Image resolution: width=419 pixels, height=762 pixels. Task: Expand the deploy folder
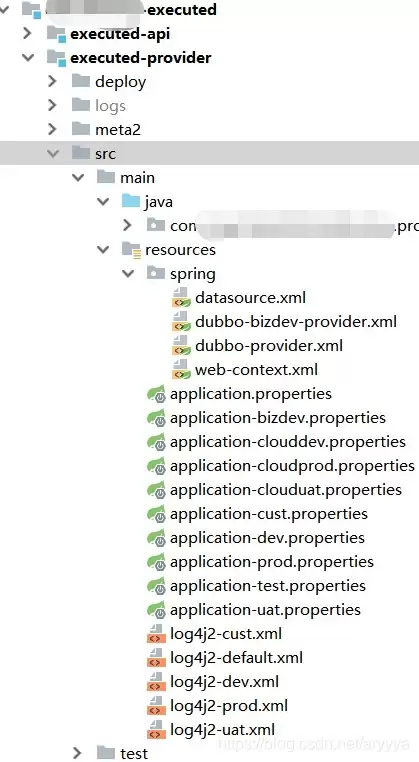coord(52,81)
